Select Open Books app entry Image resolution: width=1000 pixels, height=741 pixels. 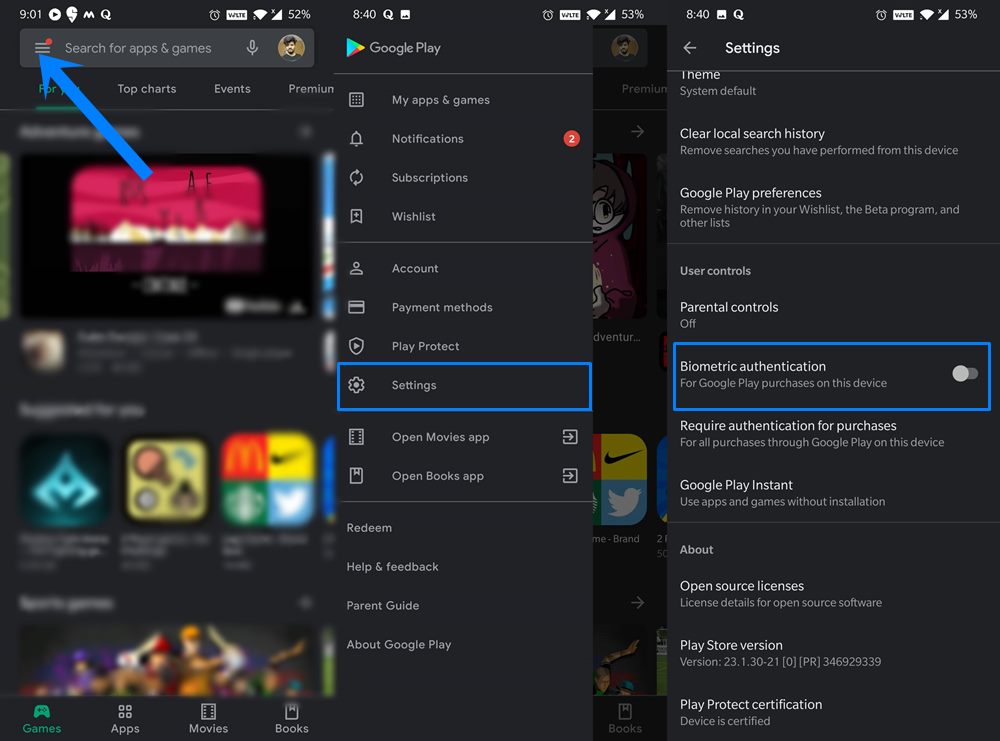(465, 476)
